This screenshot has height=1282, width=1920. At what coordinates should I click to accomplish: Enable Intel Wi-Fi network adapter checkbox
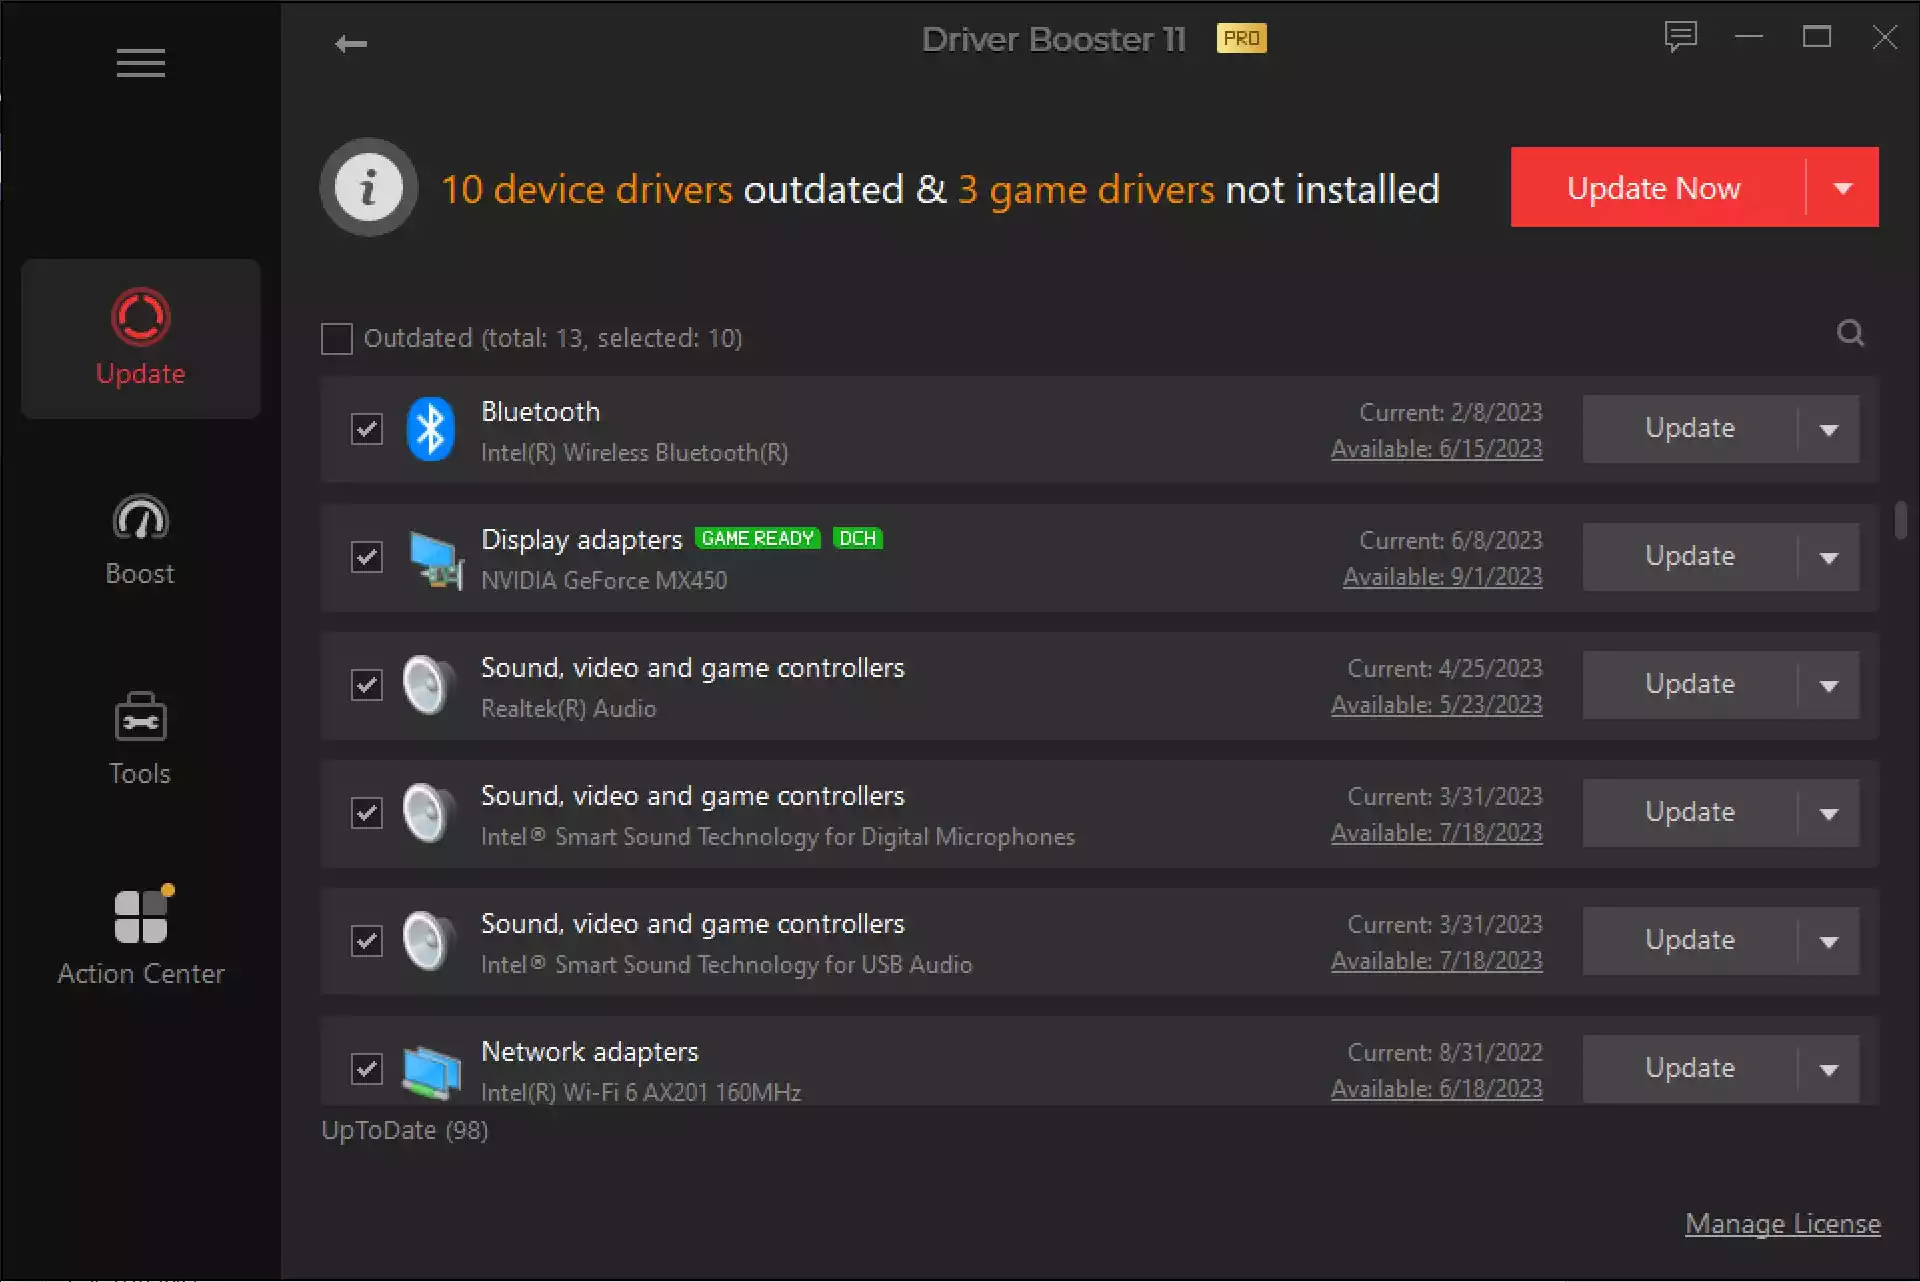point(368,1067)
